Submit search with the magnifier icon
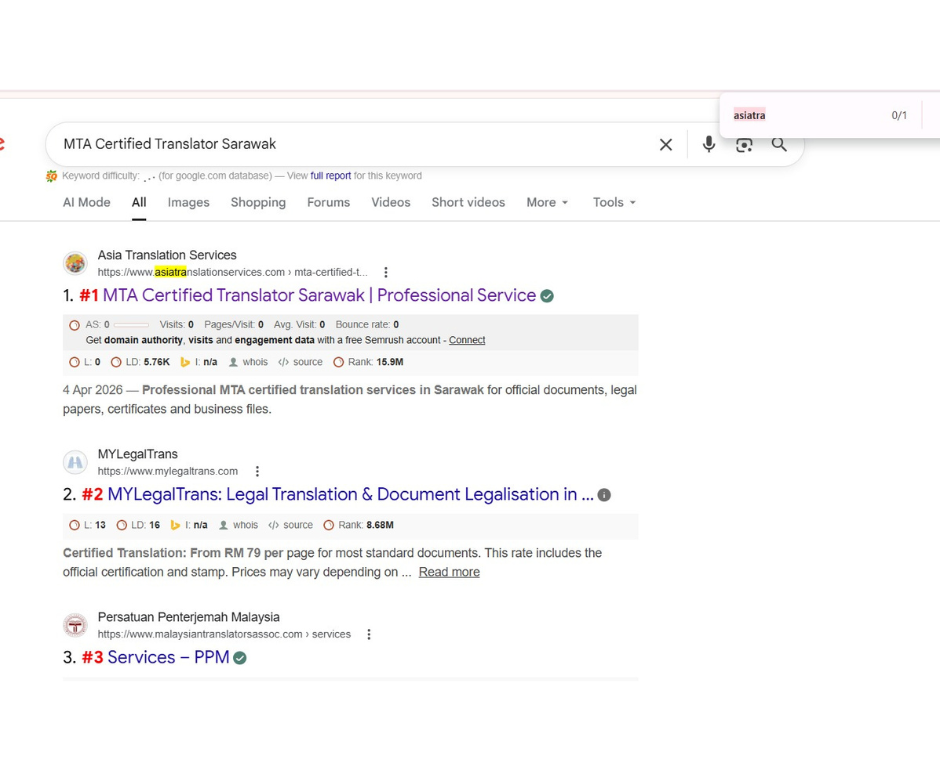The image size is (940, 771). (779, 144)
